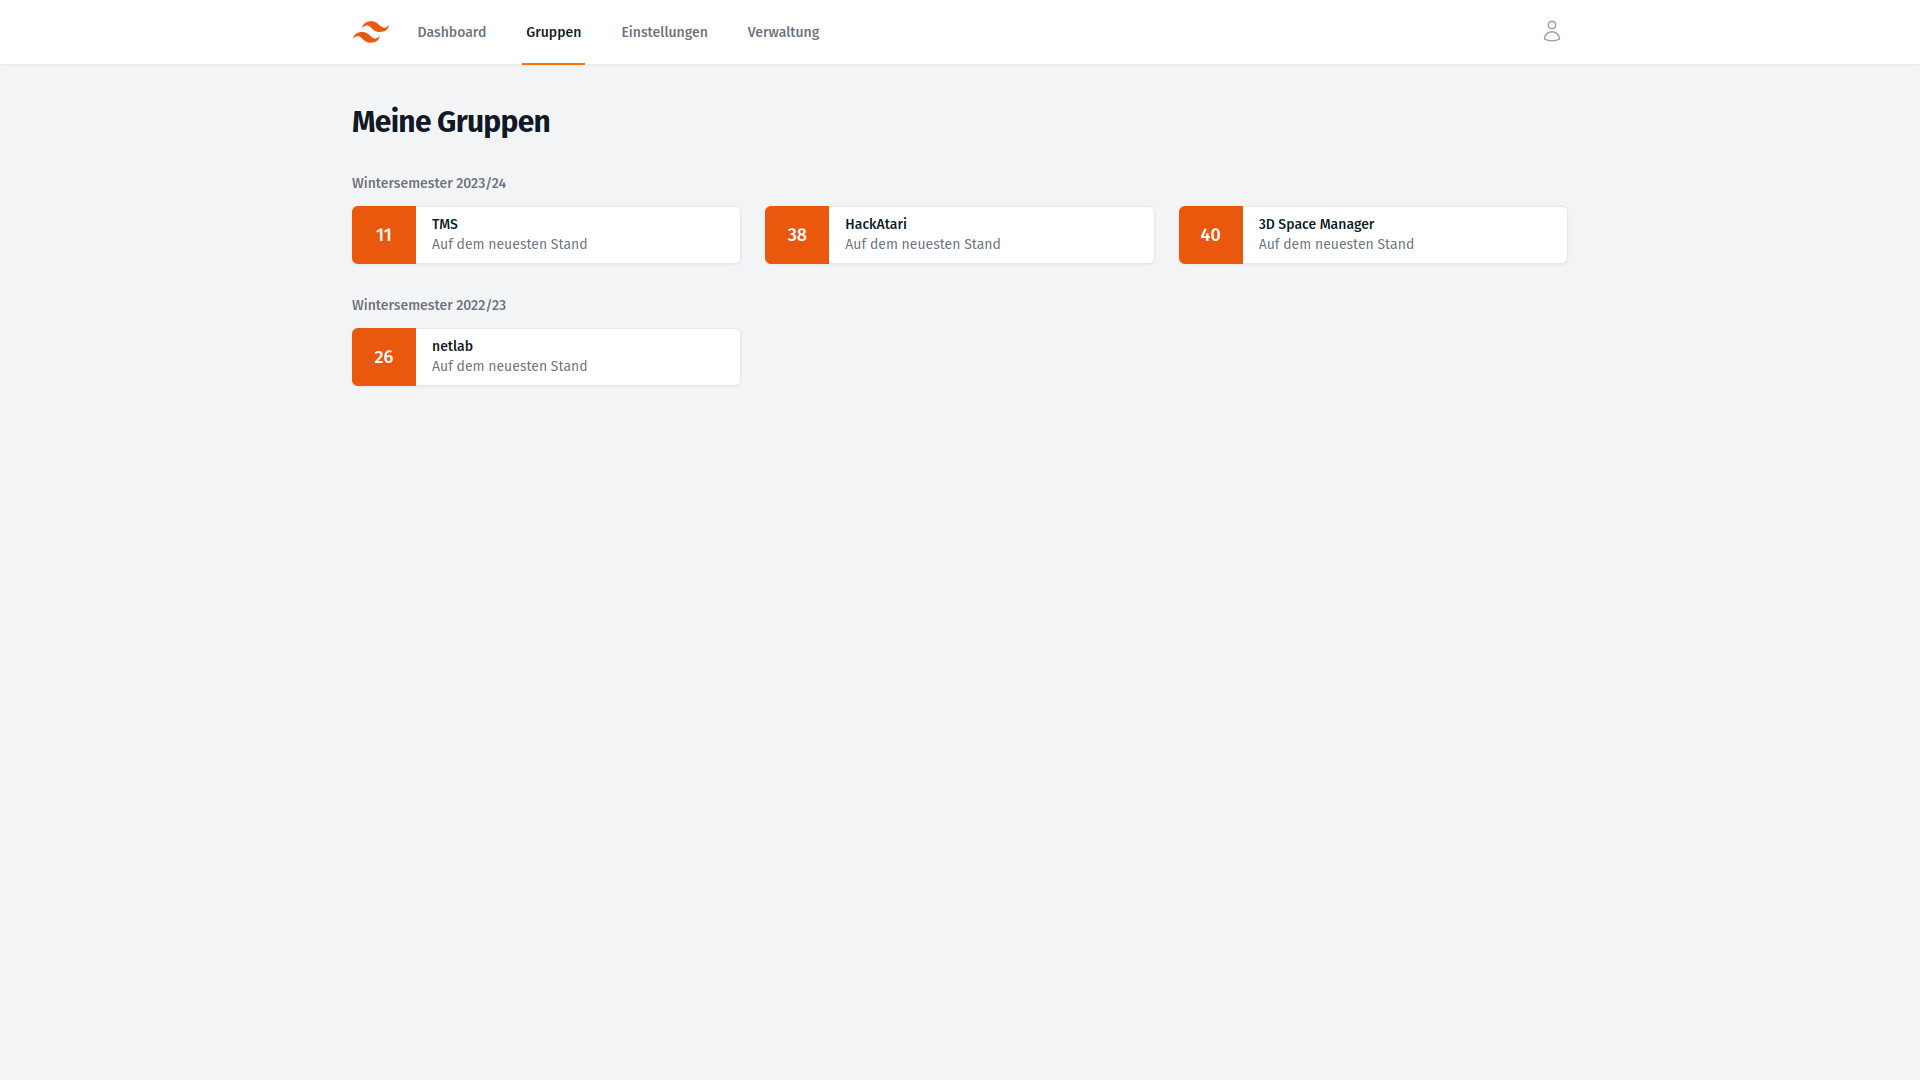Click the 'Wintersemester 2023/24' heading
The height and width of the screenshot is (1080, 1920).
pos(429,183)
